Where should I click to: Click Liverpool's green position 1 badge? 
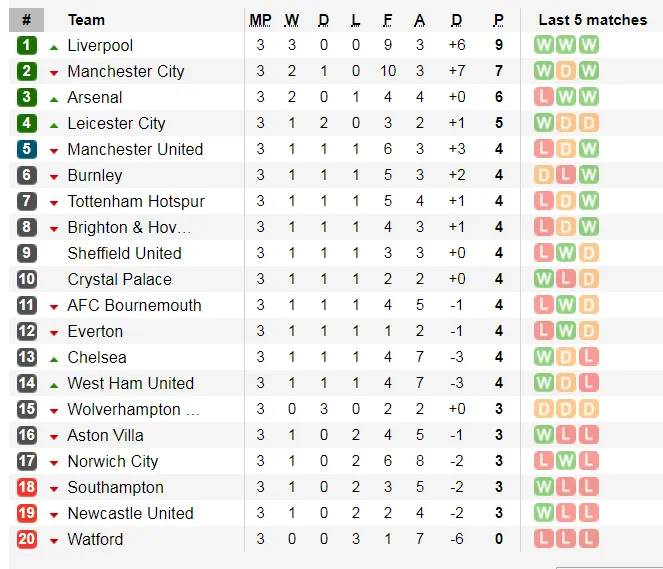pos(27,45)
